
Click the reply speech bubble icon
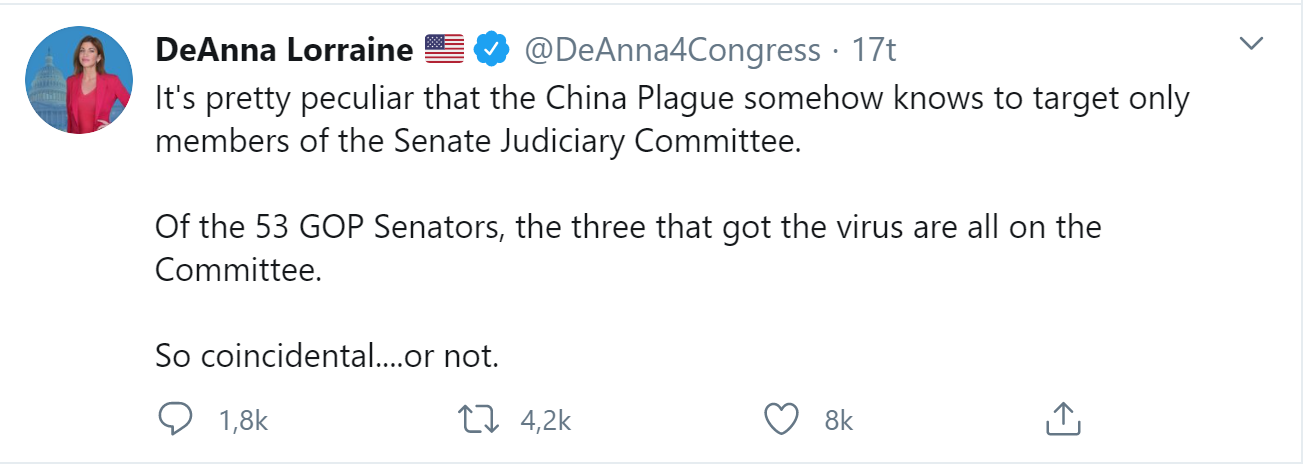point(175,420)
